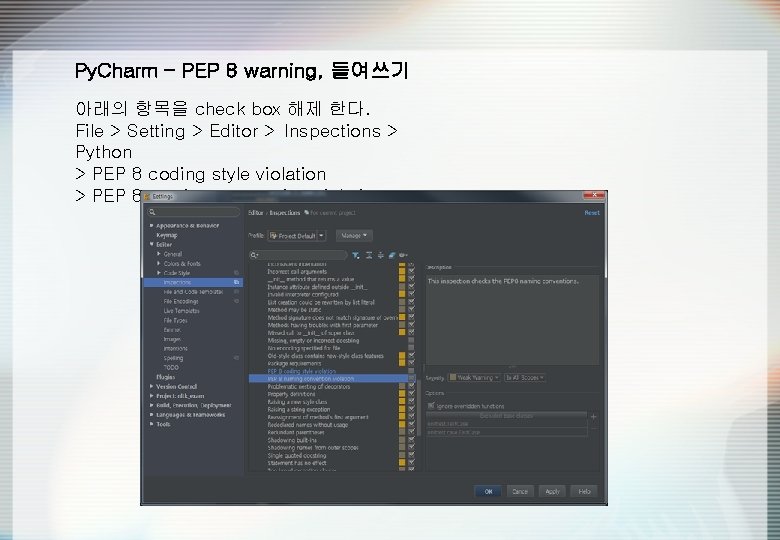Click the per-project icon on Inspections row
Image resolution: width=780 pixels, height=540 pixels.
[x=236, y=282]
